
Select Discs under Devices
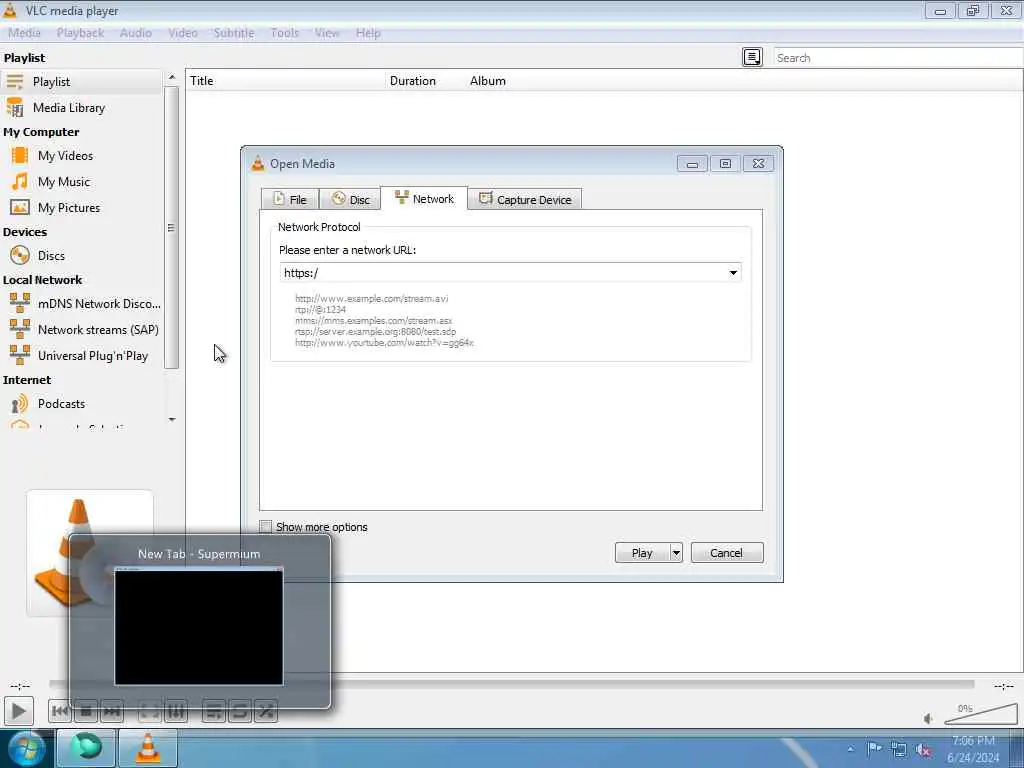(51, 255)
